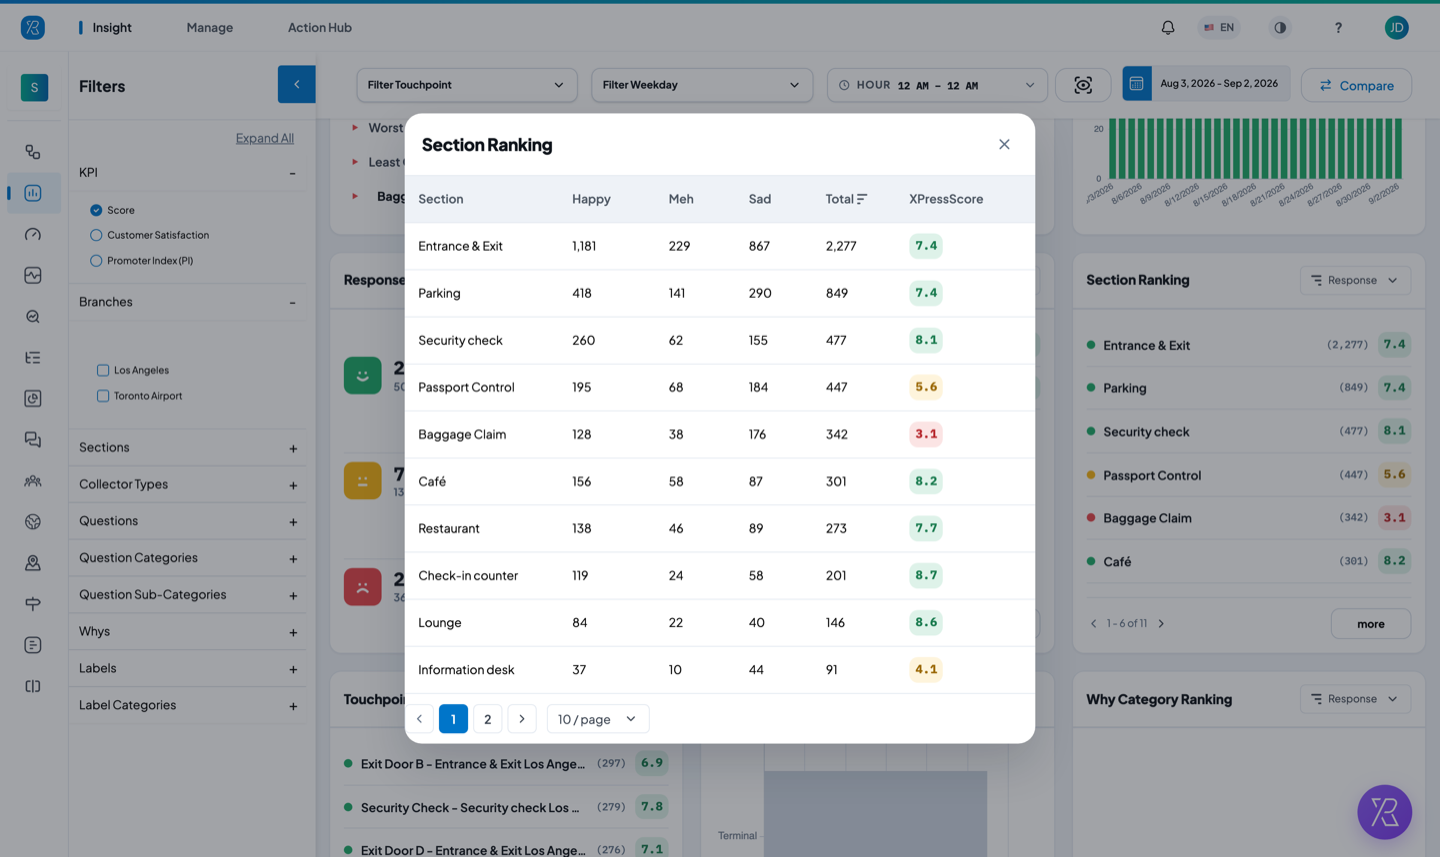Open the help question mark

pyautogui.click(x=1338, y=28)
